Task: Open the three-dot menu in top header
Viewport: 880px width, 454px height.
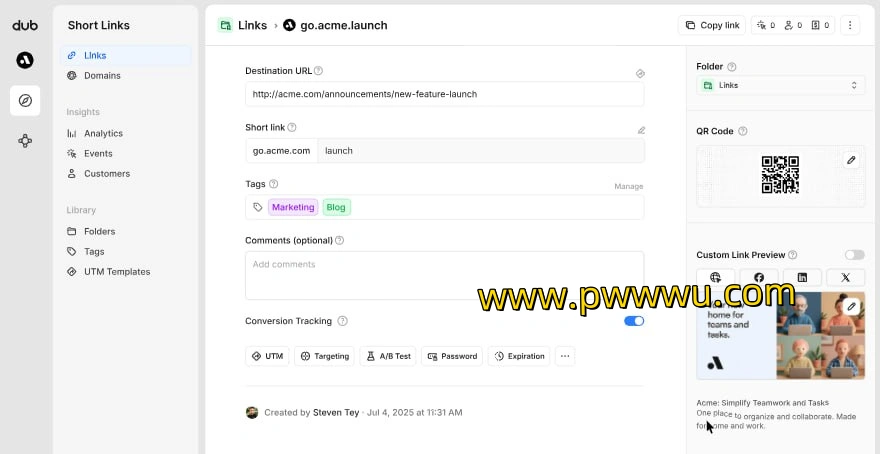Action: (x=850, y=25)
